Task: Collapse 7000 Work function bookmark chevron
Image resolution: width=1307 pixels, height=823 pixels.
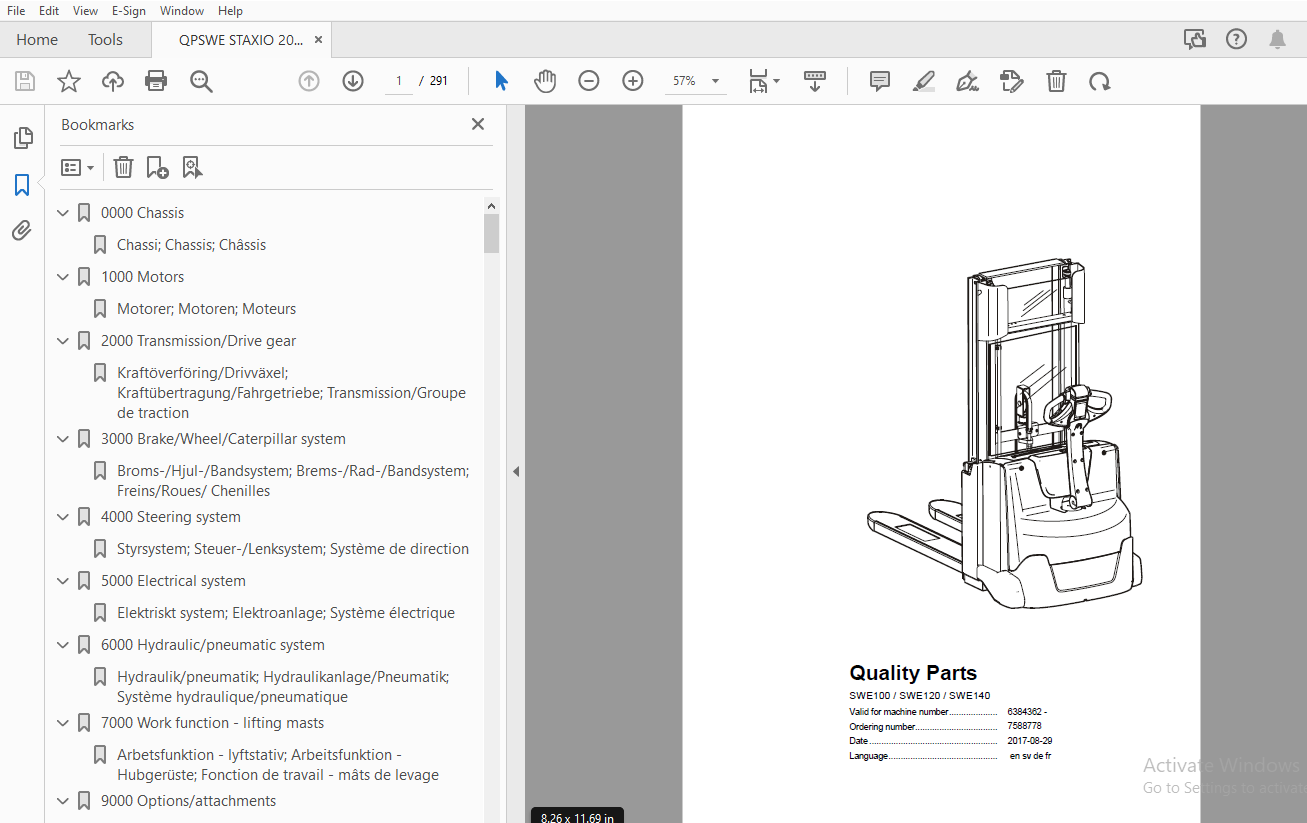Action: [x=63, y=723]
